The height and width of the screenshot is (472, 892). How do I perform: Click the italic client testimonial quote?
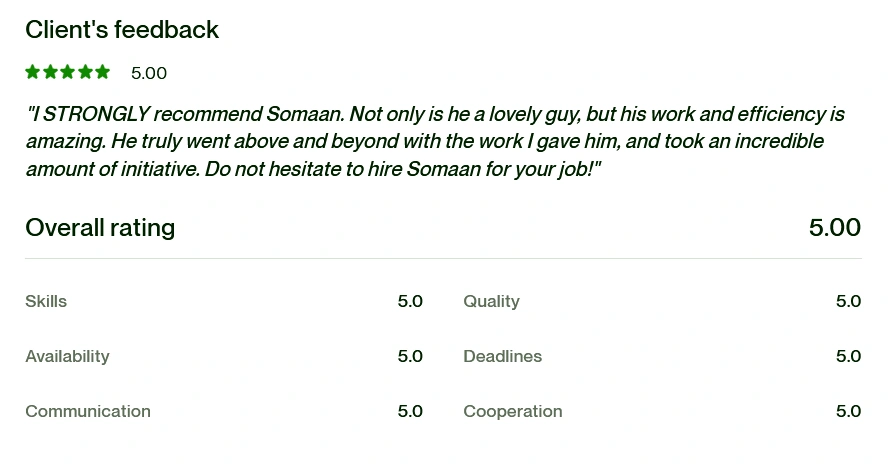coord(435,142)
